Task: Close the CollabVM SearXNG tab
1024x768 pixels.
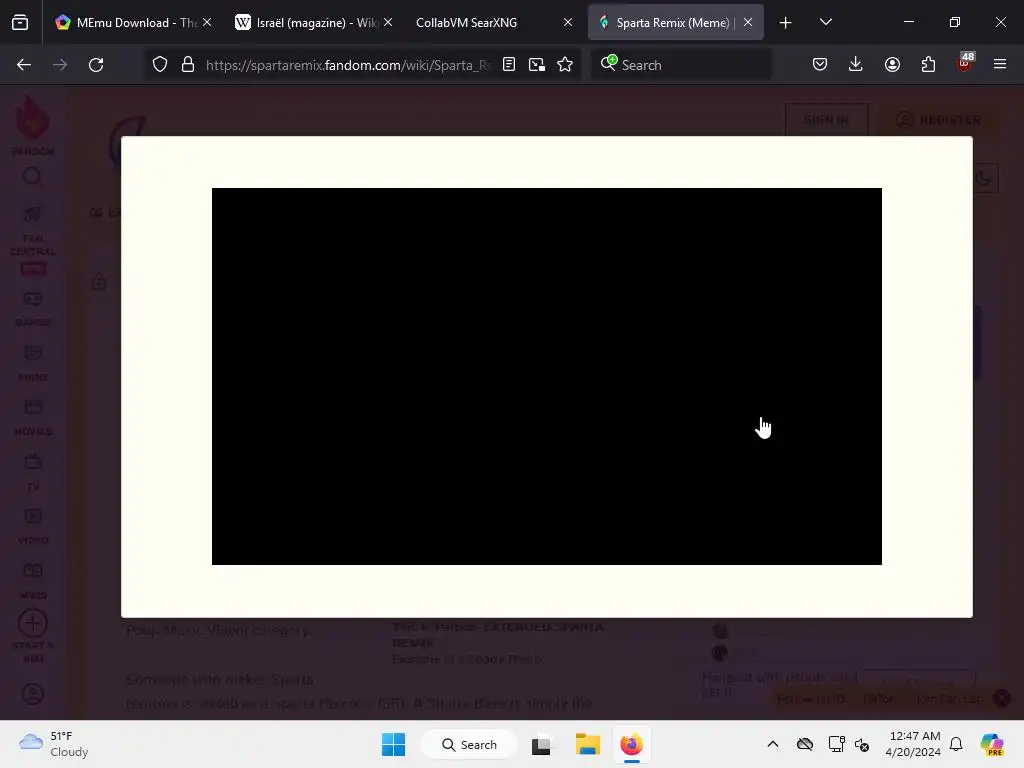Action: point(568,22)
